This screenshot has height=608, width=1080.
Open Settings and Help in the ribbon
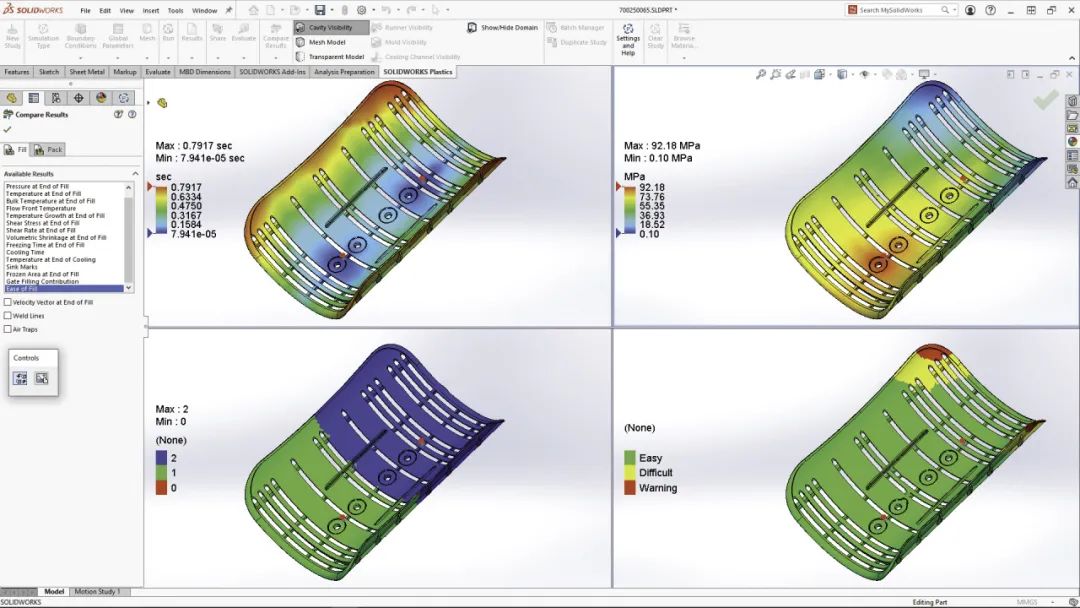tap(628, 36)
